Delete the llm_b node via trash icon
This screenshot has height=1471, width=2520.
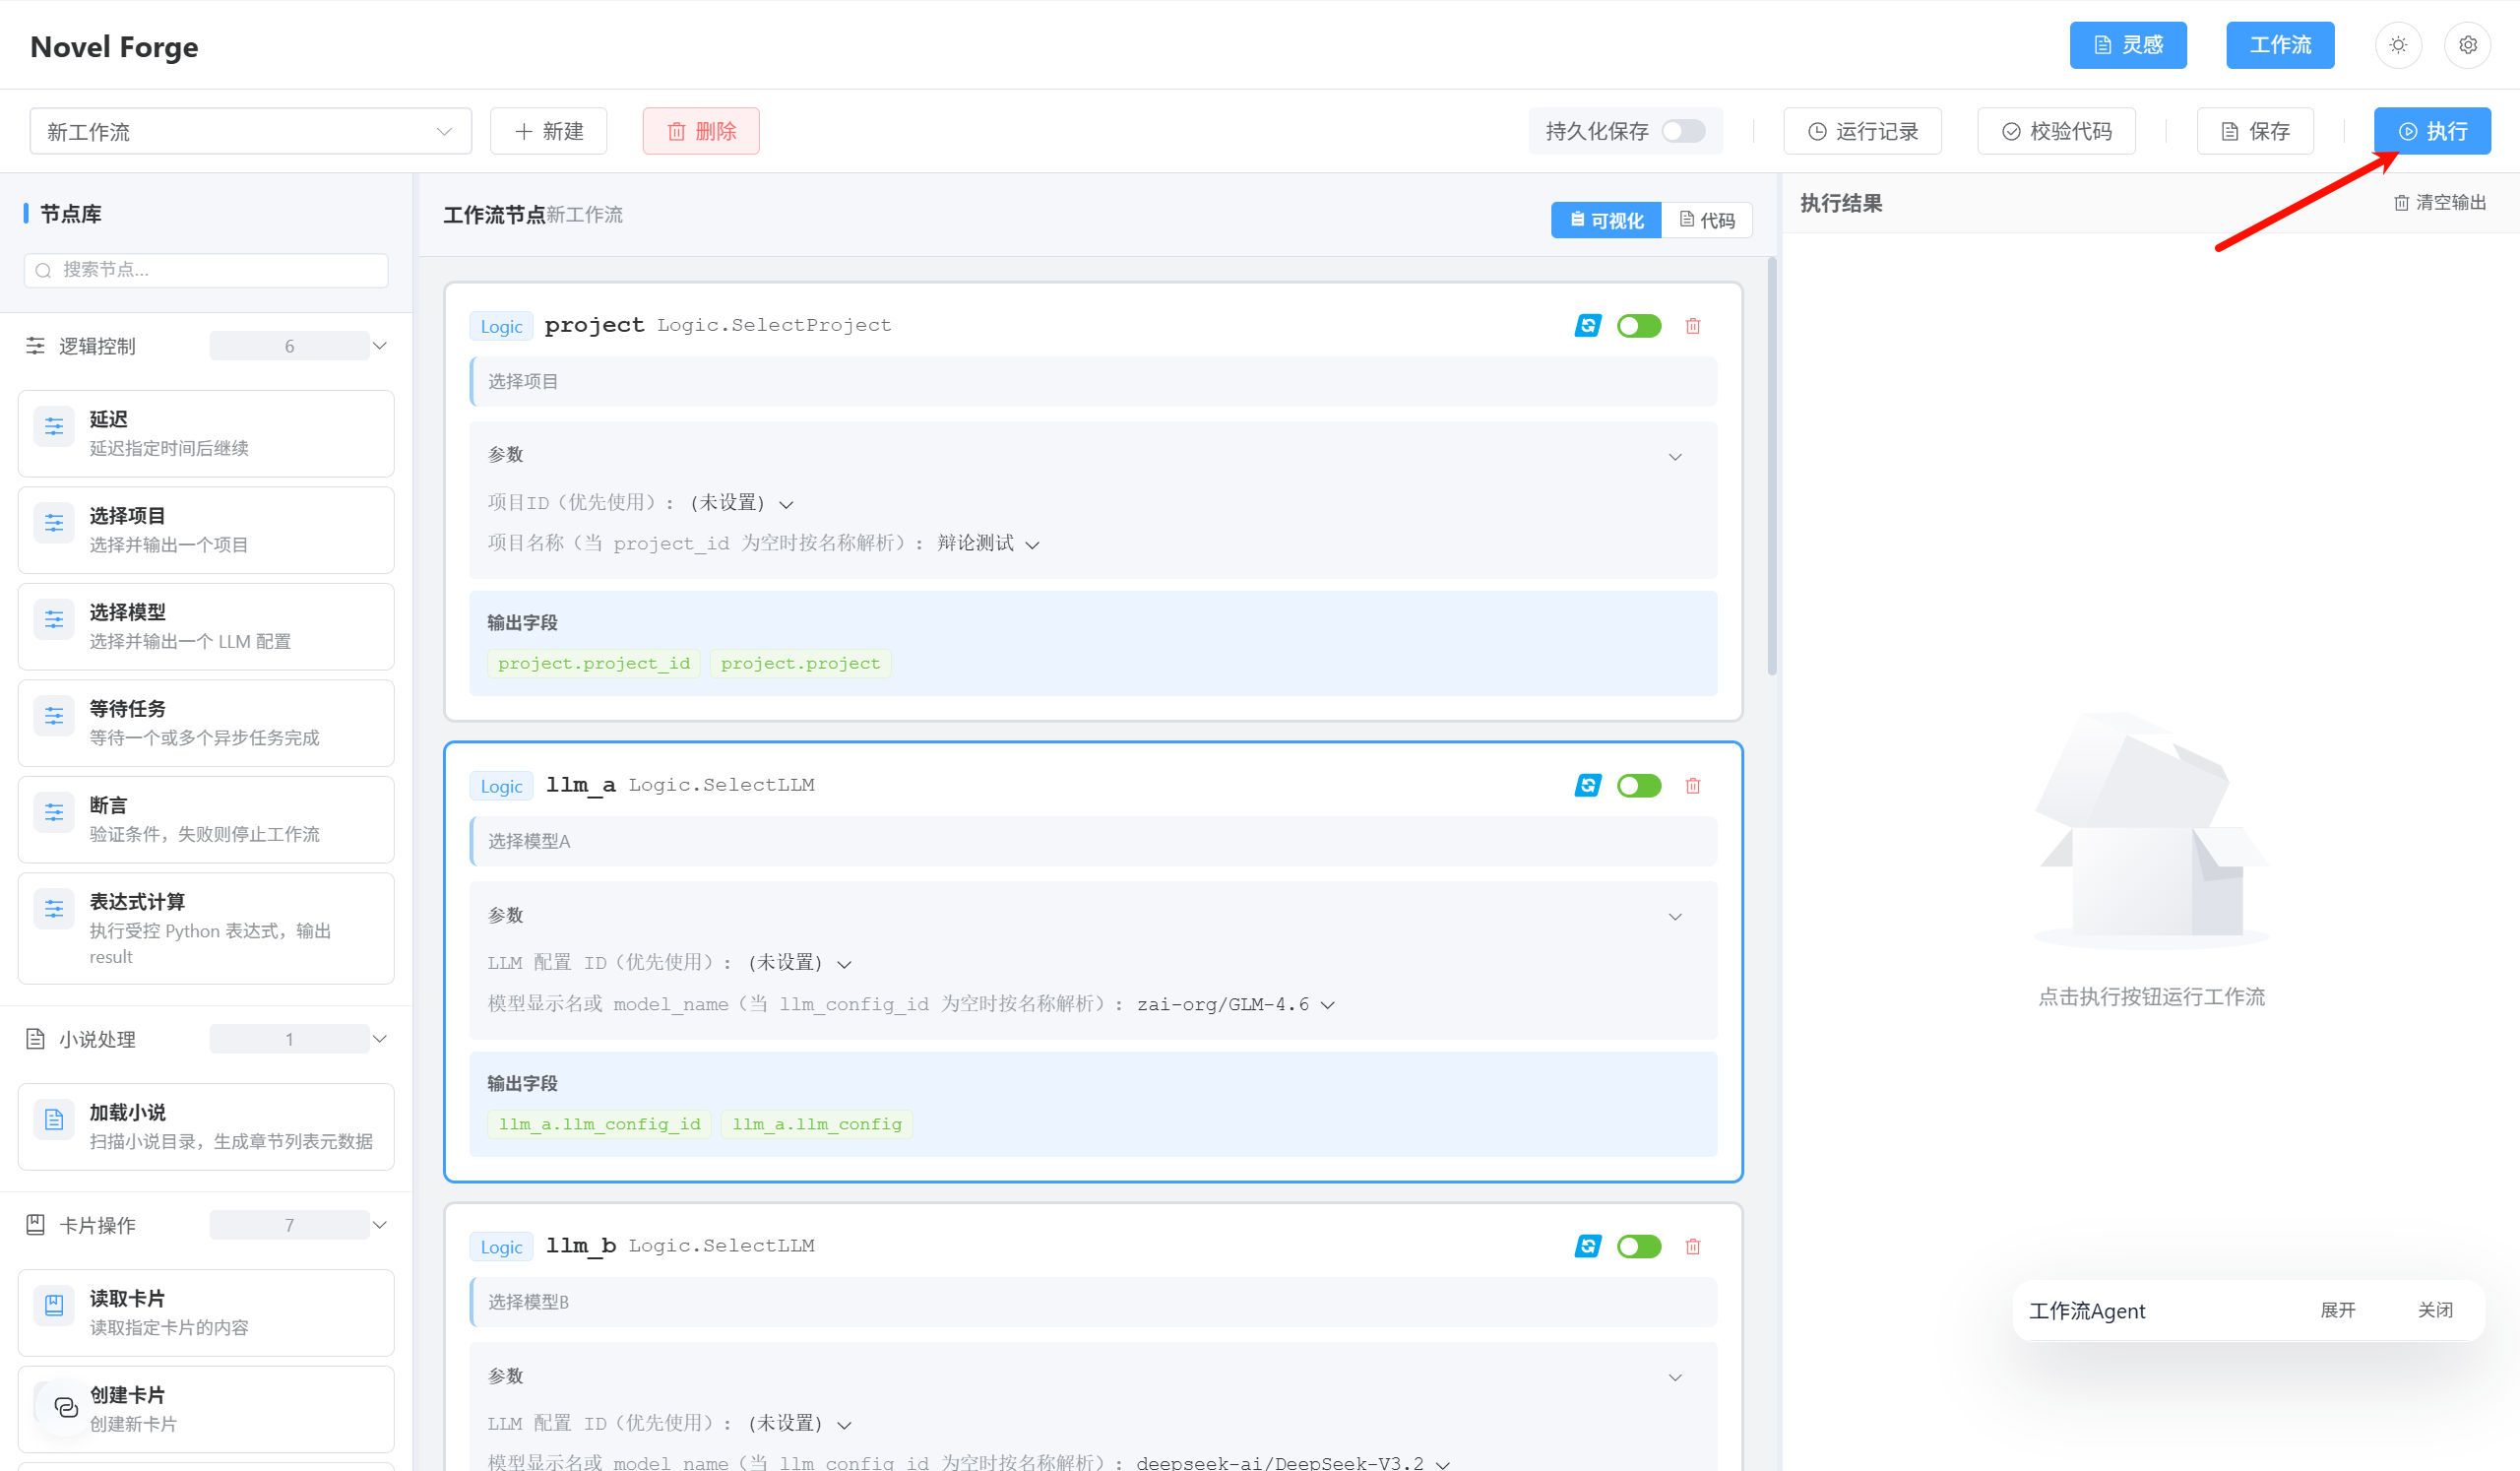1692,1246
